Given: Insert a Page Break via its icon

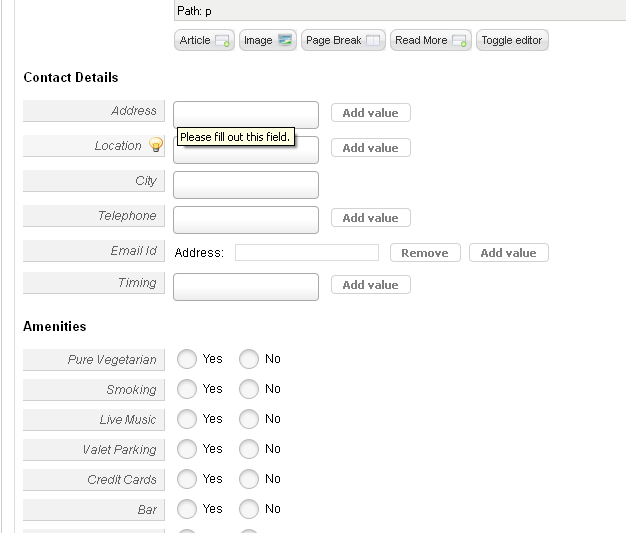Looking at the screenshot, I should pyautogui.click(x=343, y=40).
